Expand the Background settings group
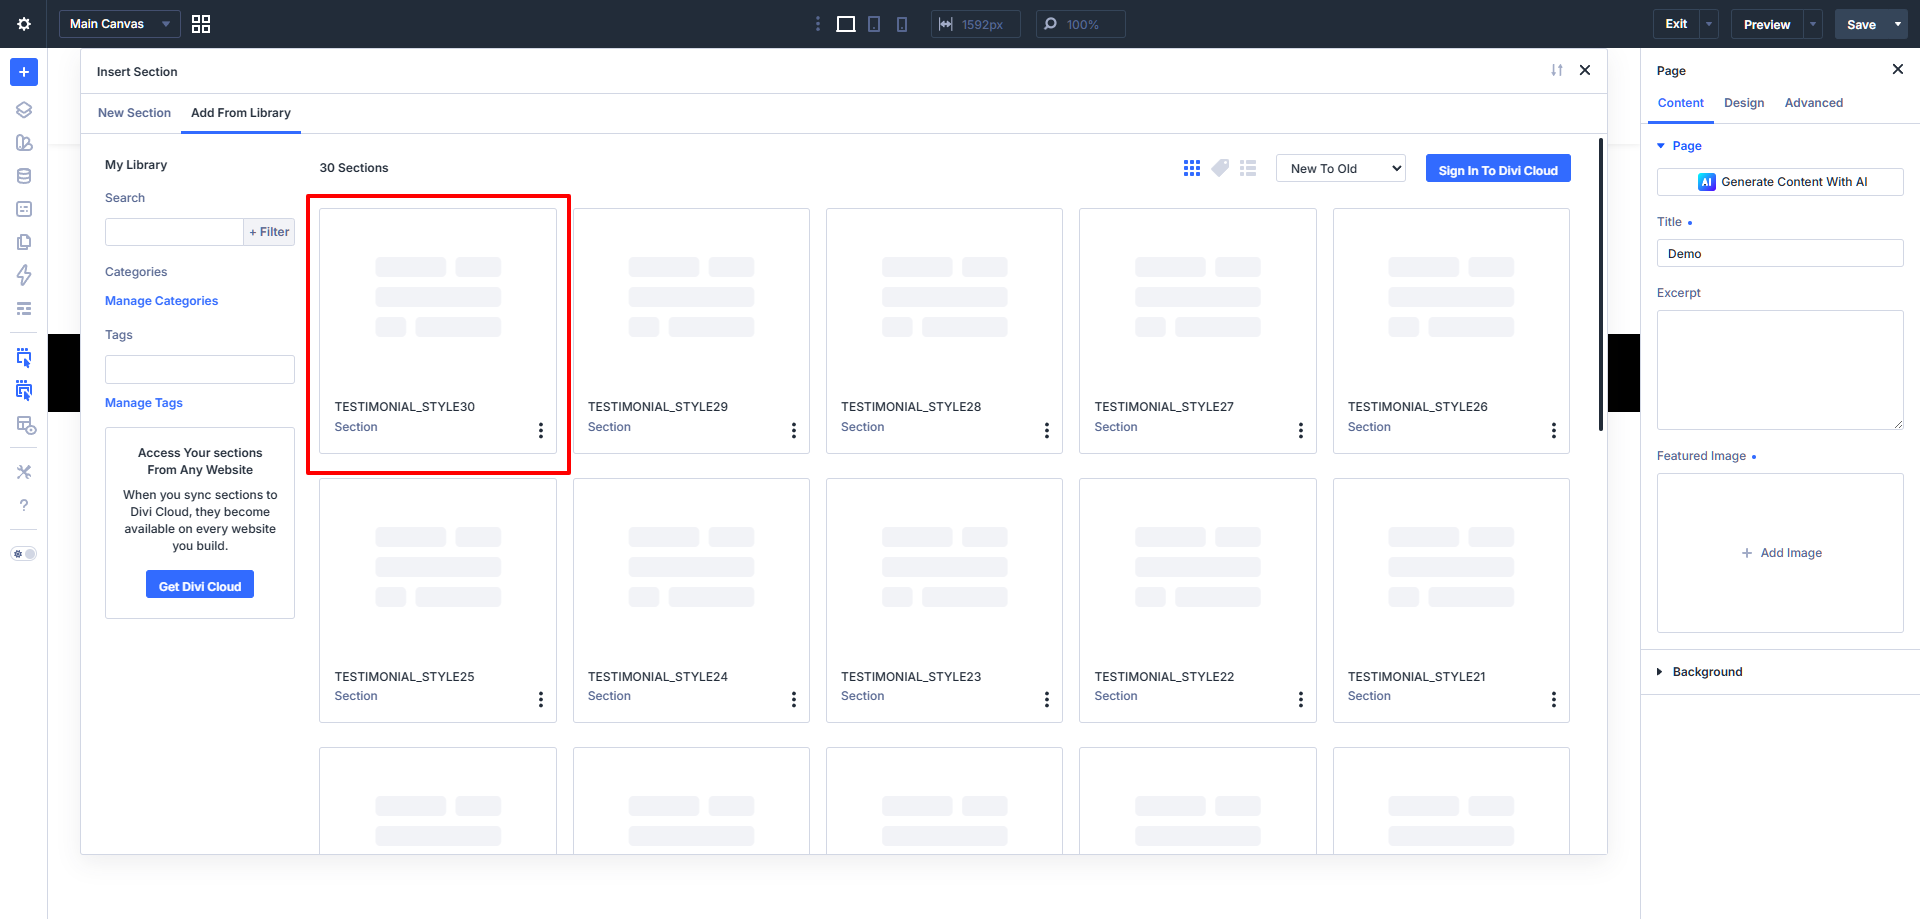Viewport: 1920px width, 919px height. 1700,672
